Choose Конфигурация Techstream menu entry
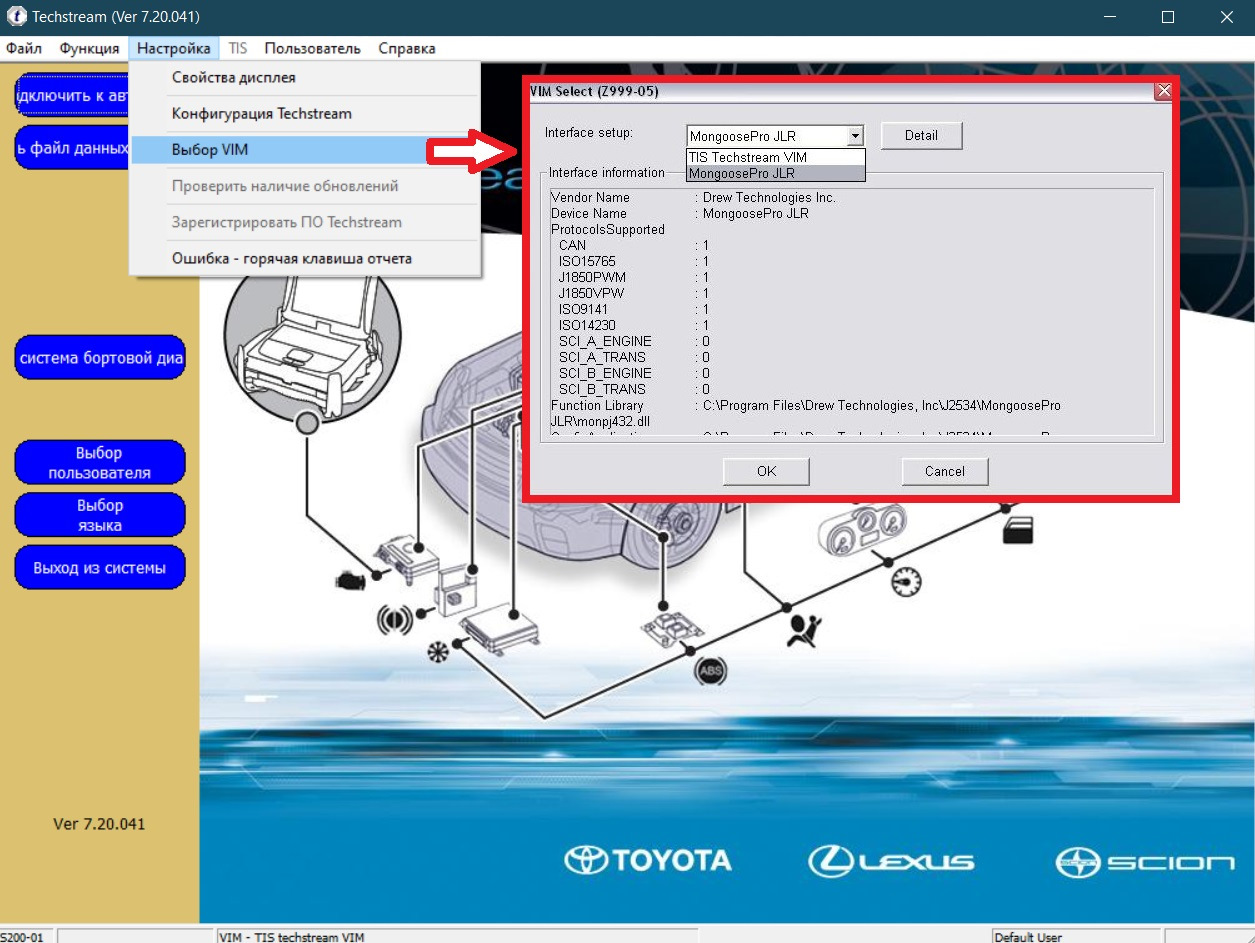 click(306, 114)
